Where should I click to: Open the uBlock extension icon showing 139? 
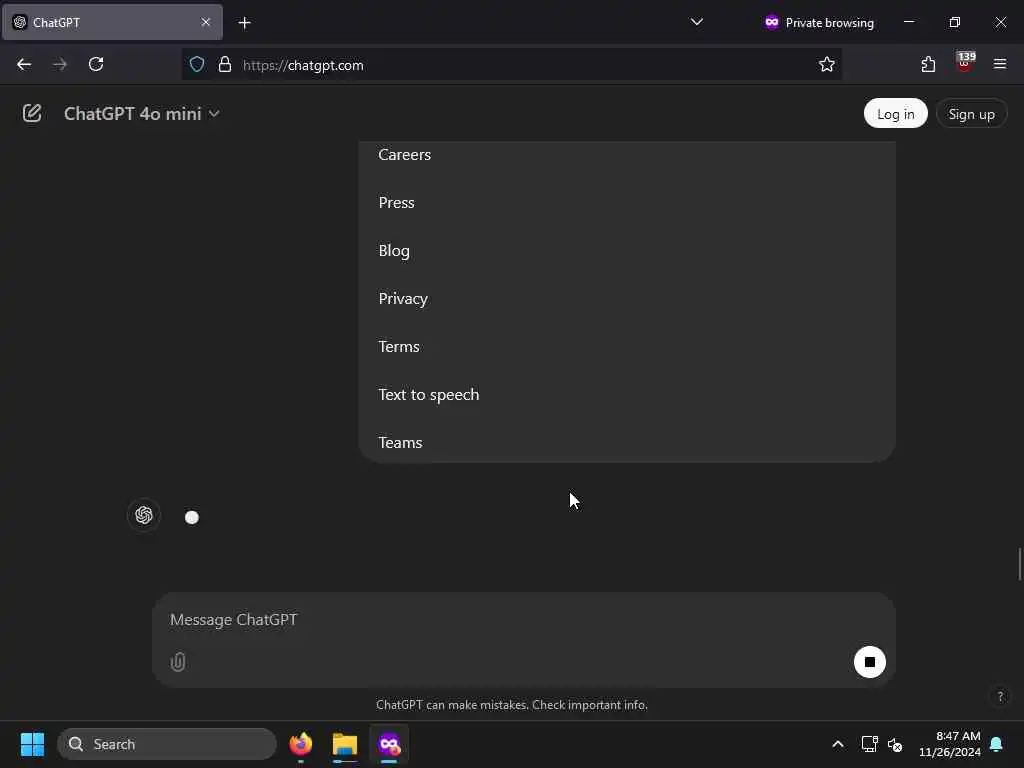point(965,63)
